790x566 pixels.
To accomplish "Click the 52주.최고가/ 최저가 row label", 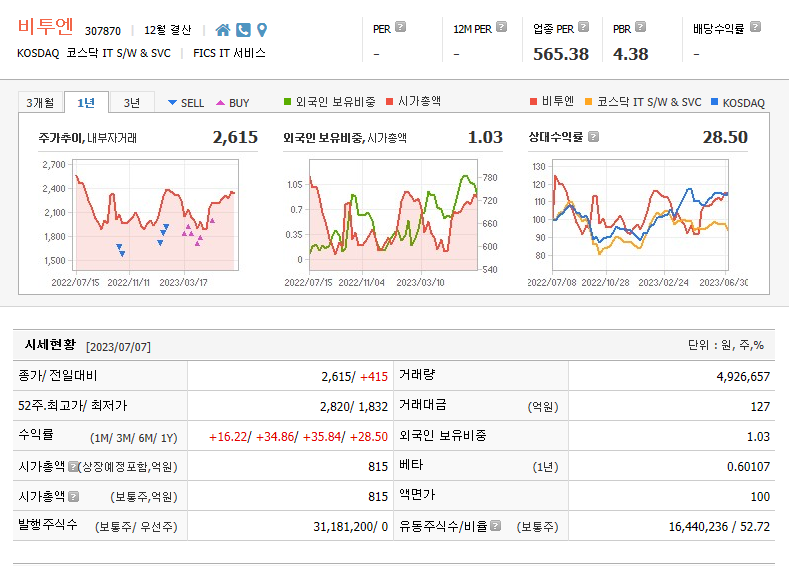I will click(x=73, y=406).
